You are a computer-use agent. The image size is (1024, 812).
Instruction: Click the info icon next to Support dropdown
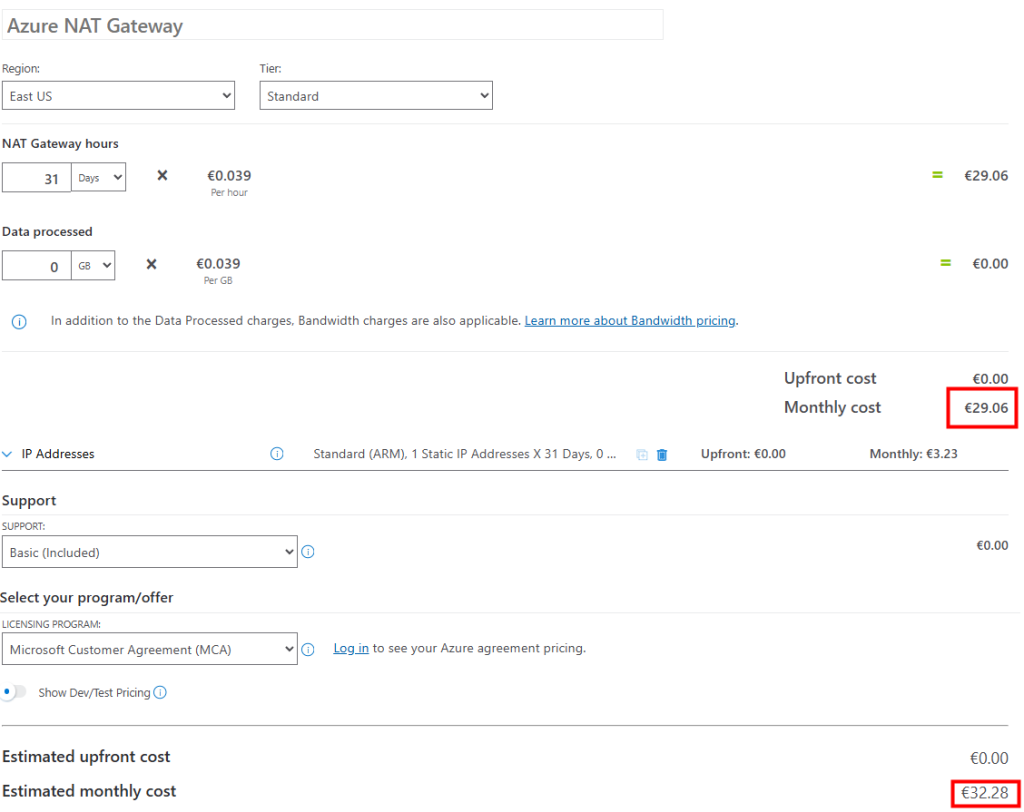(x=308, y=552)
